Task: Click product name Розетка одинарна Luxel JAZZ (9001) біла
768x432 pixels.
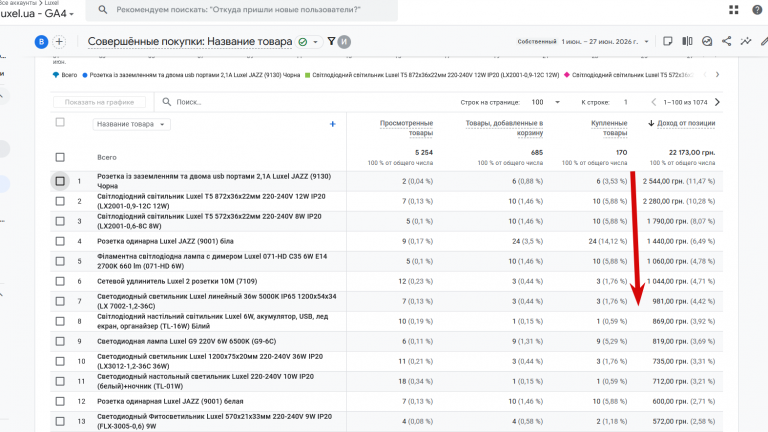Action: (x=165, y=241)
